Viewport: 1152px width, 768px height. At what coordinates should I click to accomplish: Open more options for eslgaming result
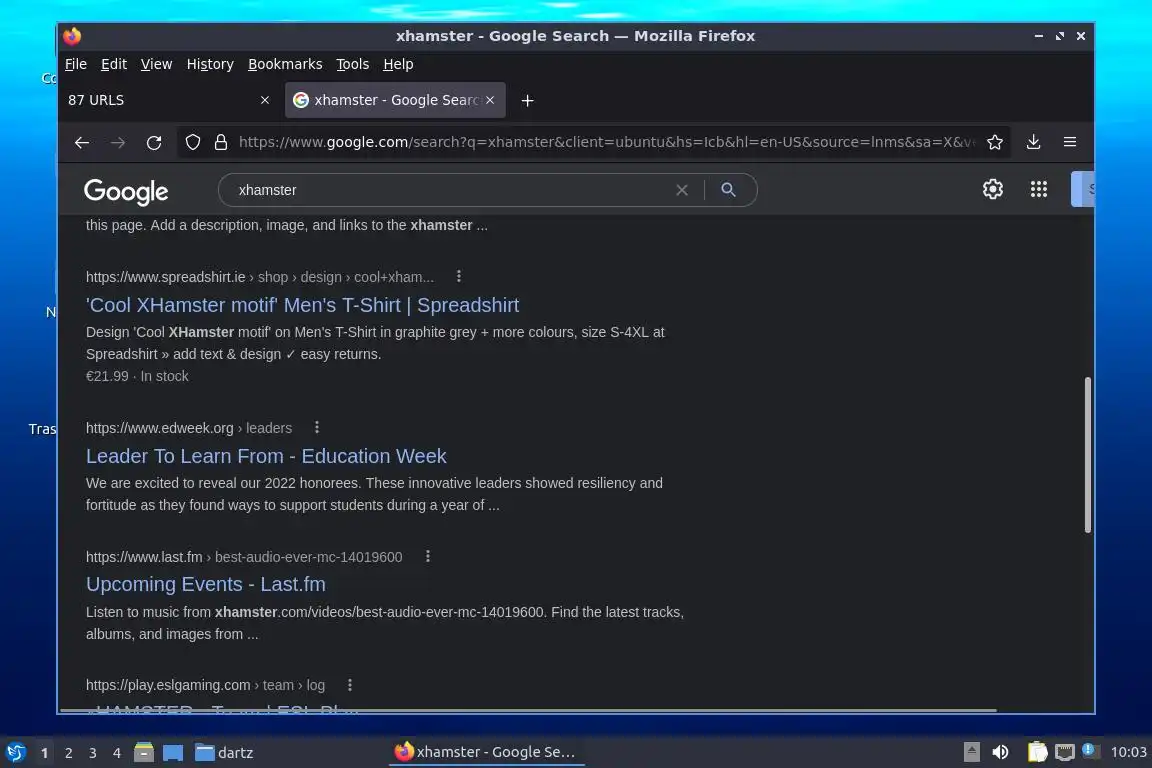pyautogui.click(x=350, y=685)
